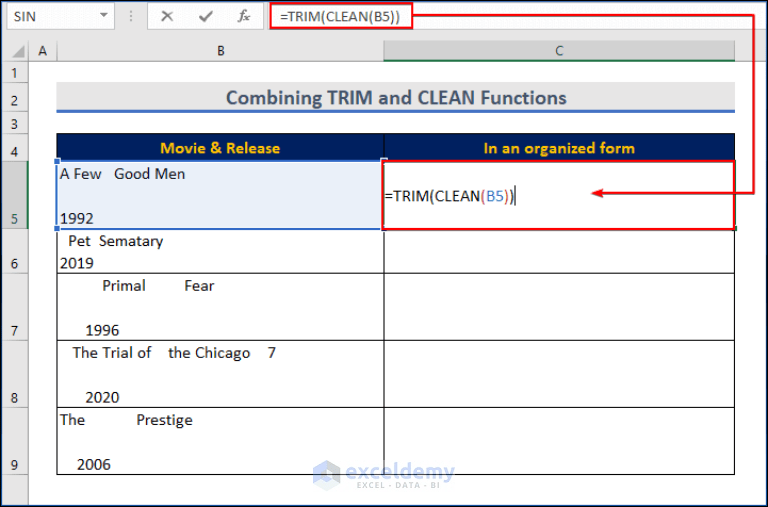Viewport: 768px width, 507px height.
Task: Click the title 'Combining TRIM and CLEAN Functions'
Action: pos(396,97)
